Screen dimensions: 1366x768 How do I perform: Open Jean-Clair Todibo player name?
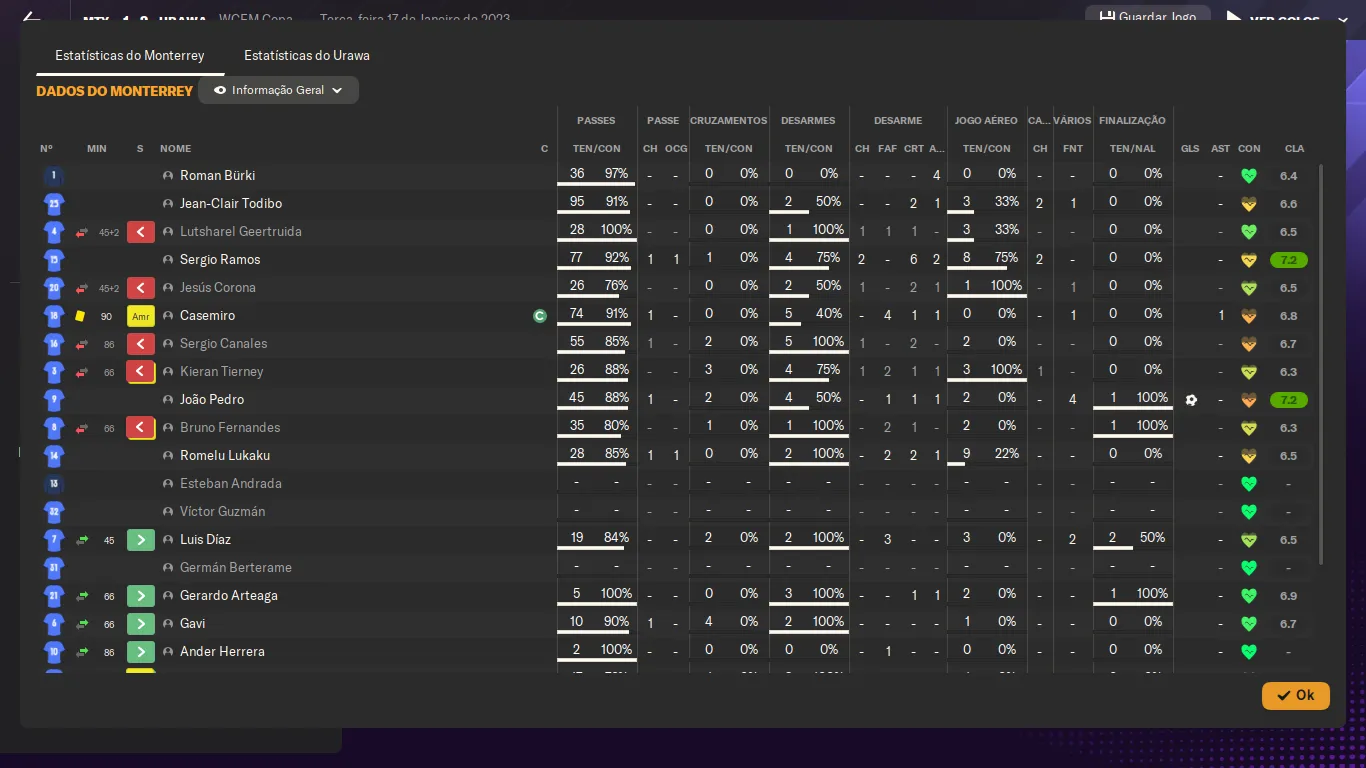[231, 204]
